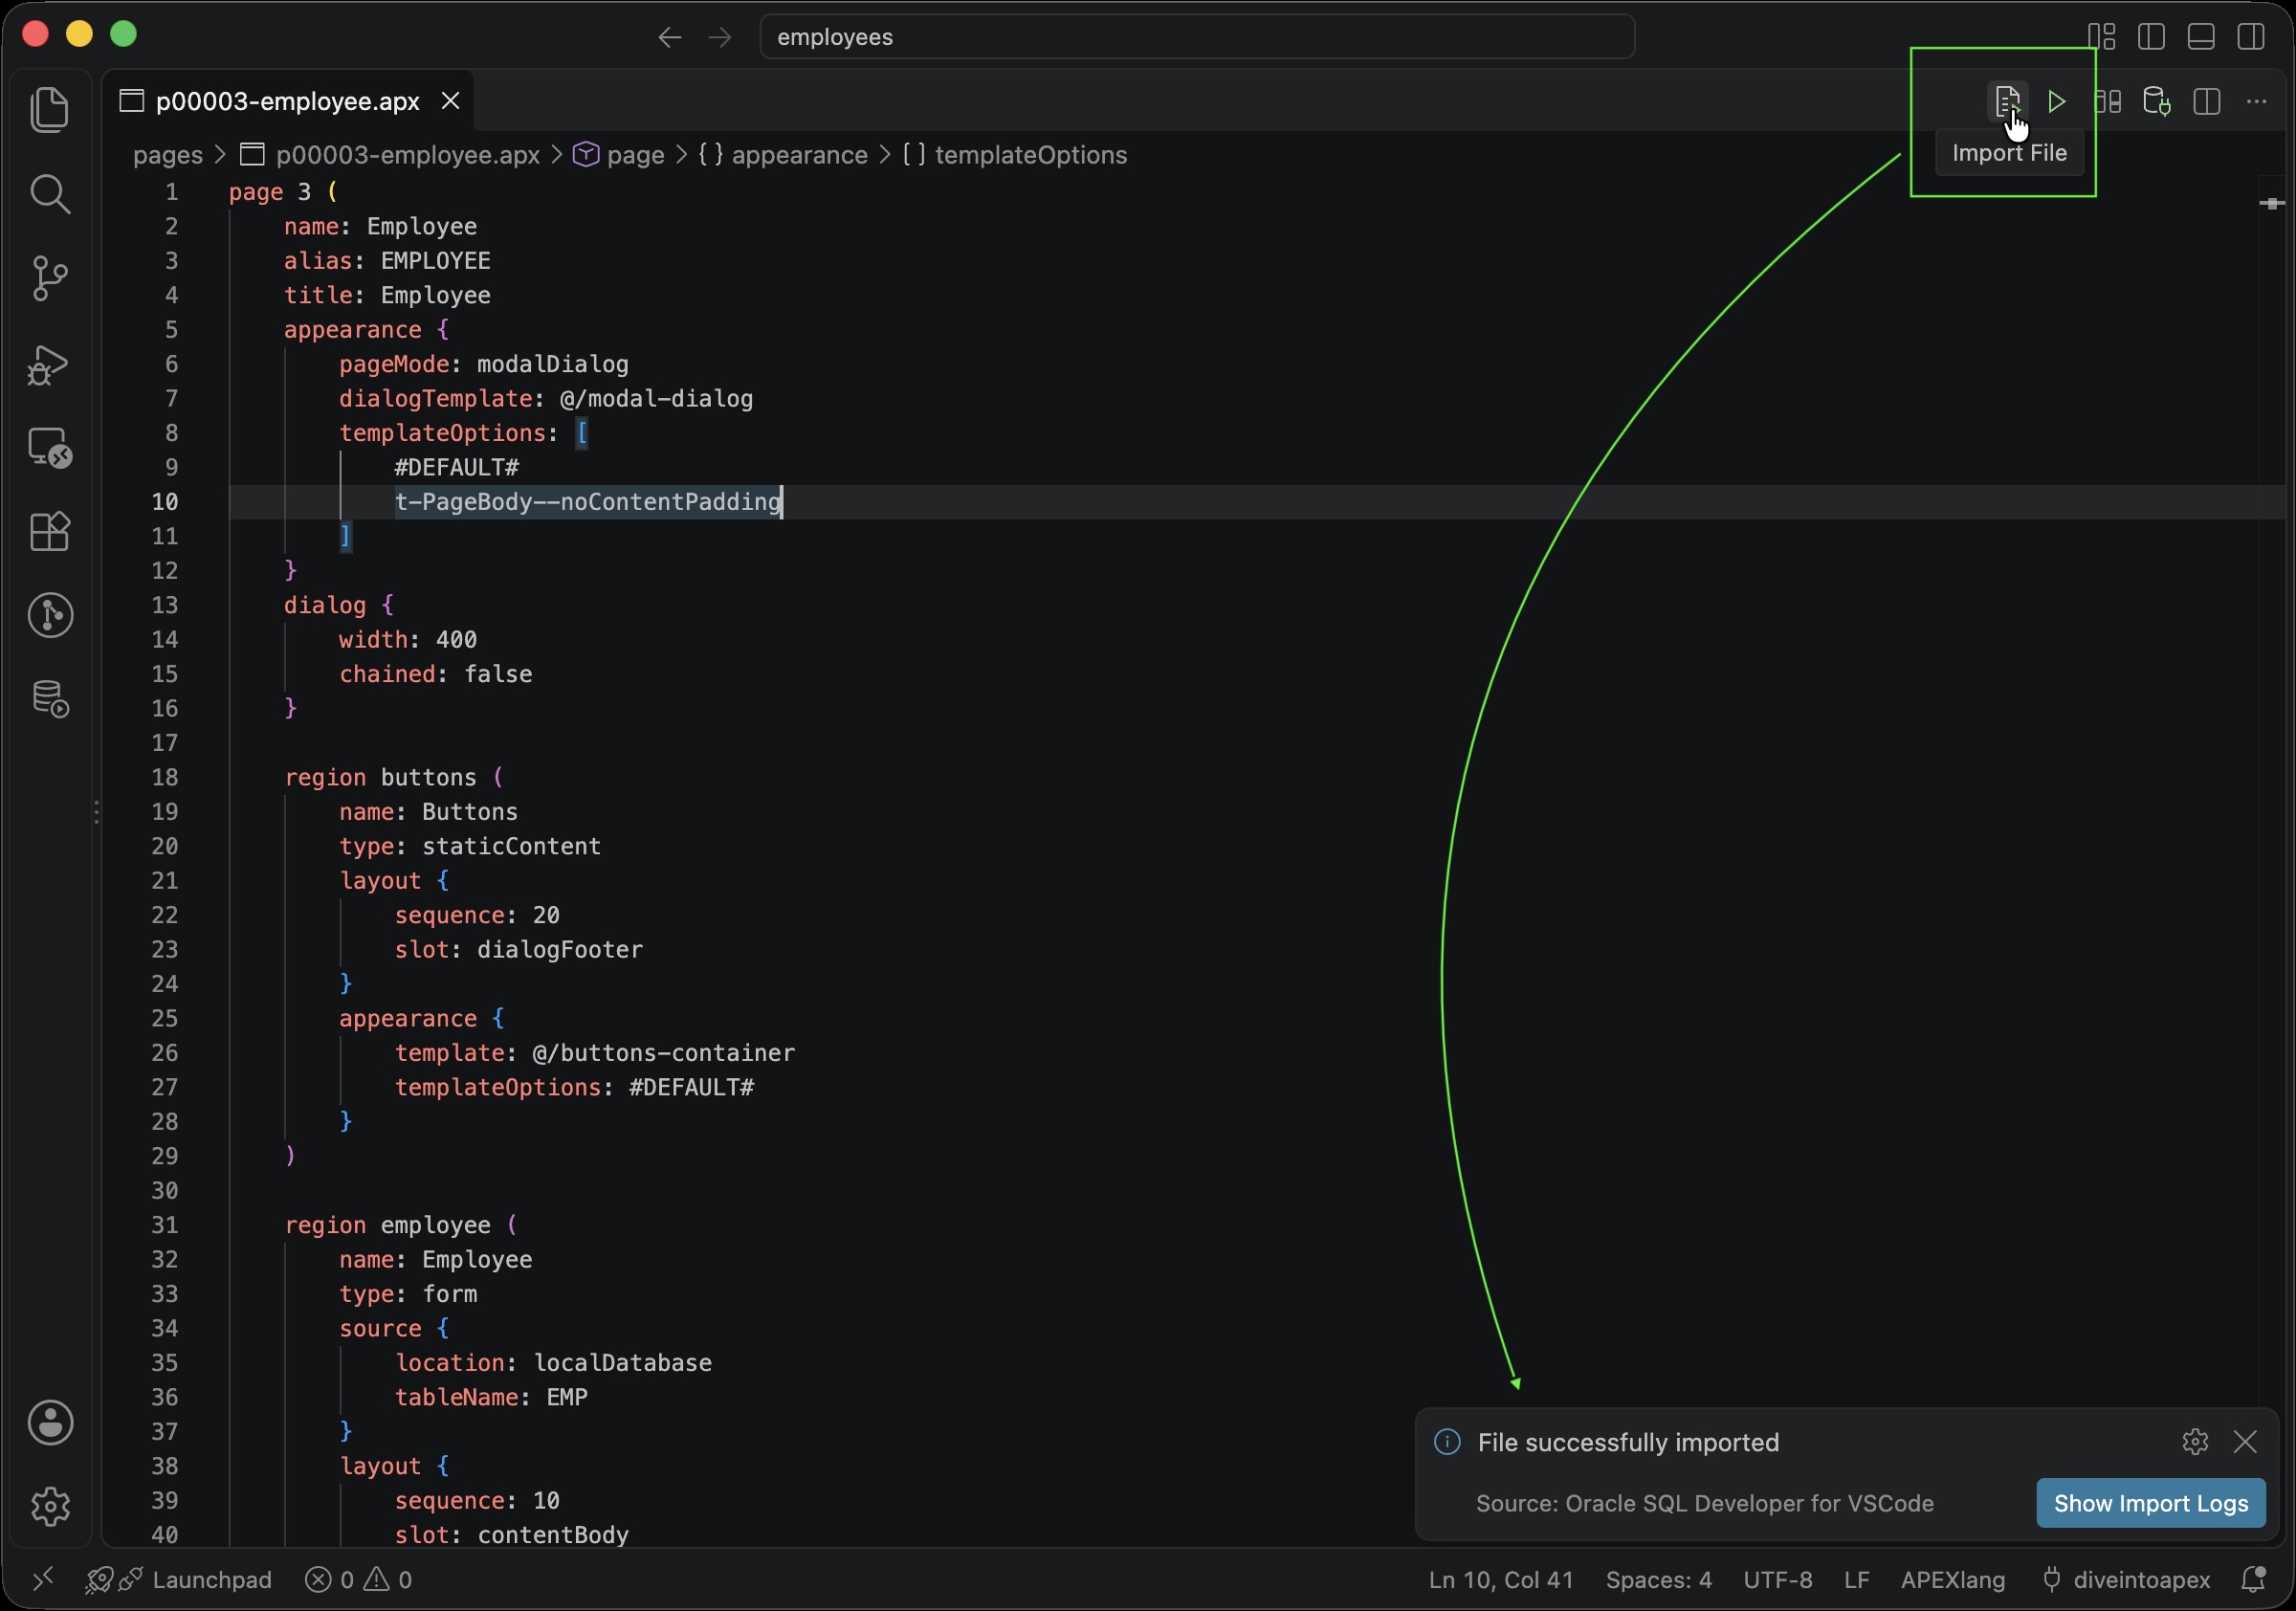Select APEXlang language mode in status bar
Image resolution: width=2296 pixels, height=1611 pixels.
pos(1952,1579)
